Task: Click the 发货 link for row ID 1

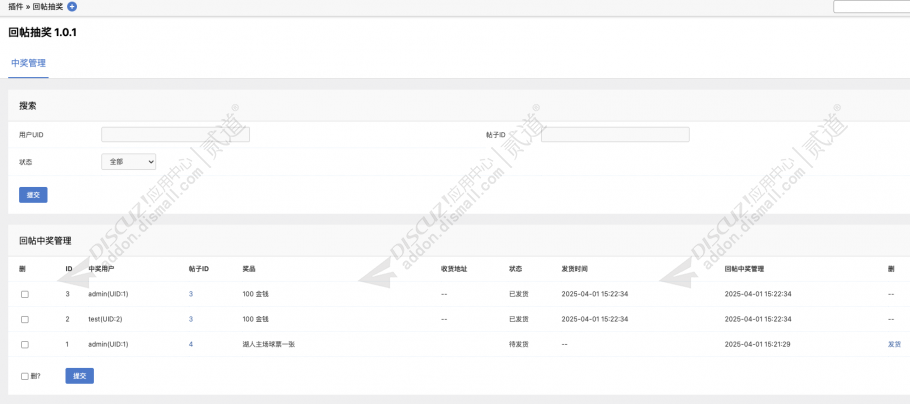Action: 894,344
